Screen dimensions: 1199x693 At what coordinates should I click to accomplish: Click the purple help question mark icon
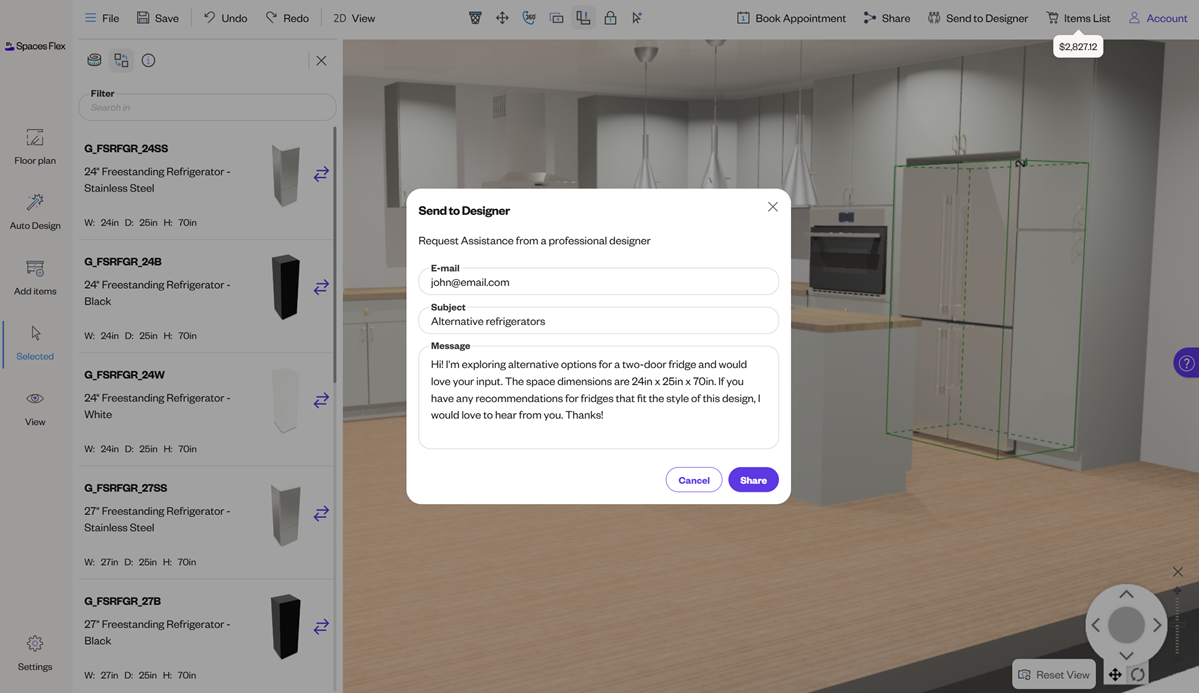1186,363
